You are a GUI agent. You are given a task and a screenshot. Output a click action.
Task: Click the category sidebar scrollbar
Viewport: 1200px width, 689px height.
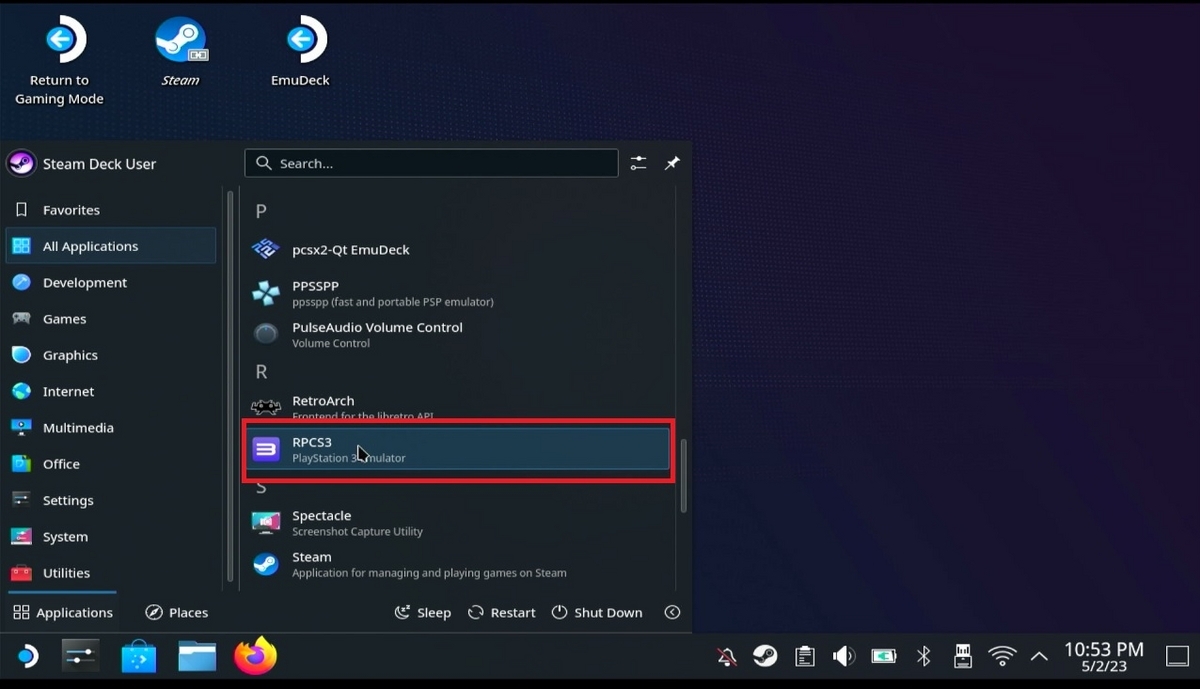229,385
